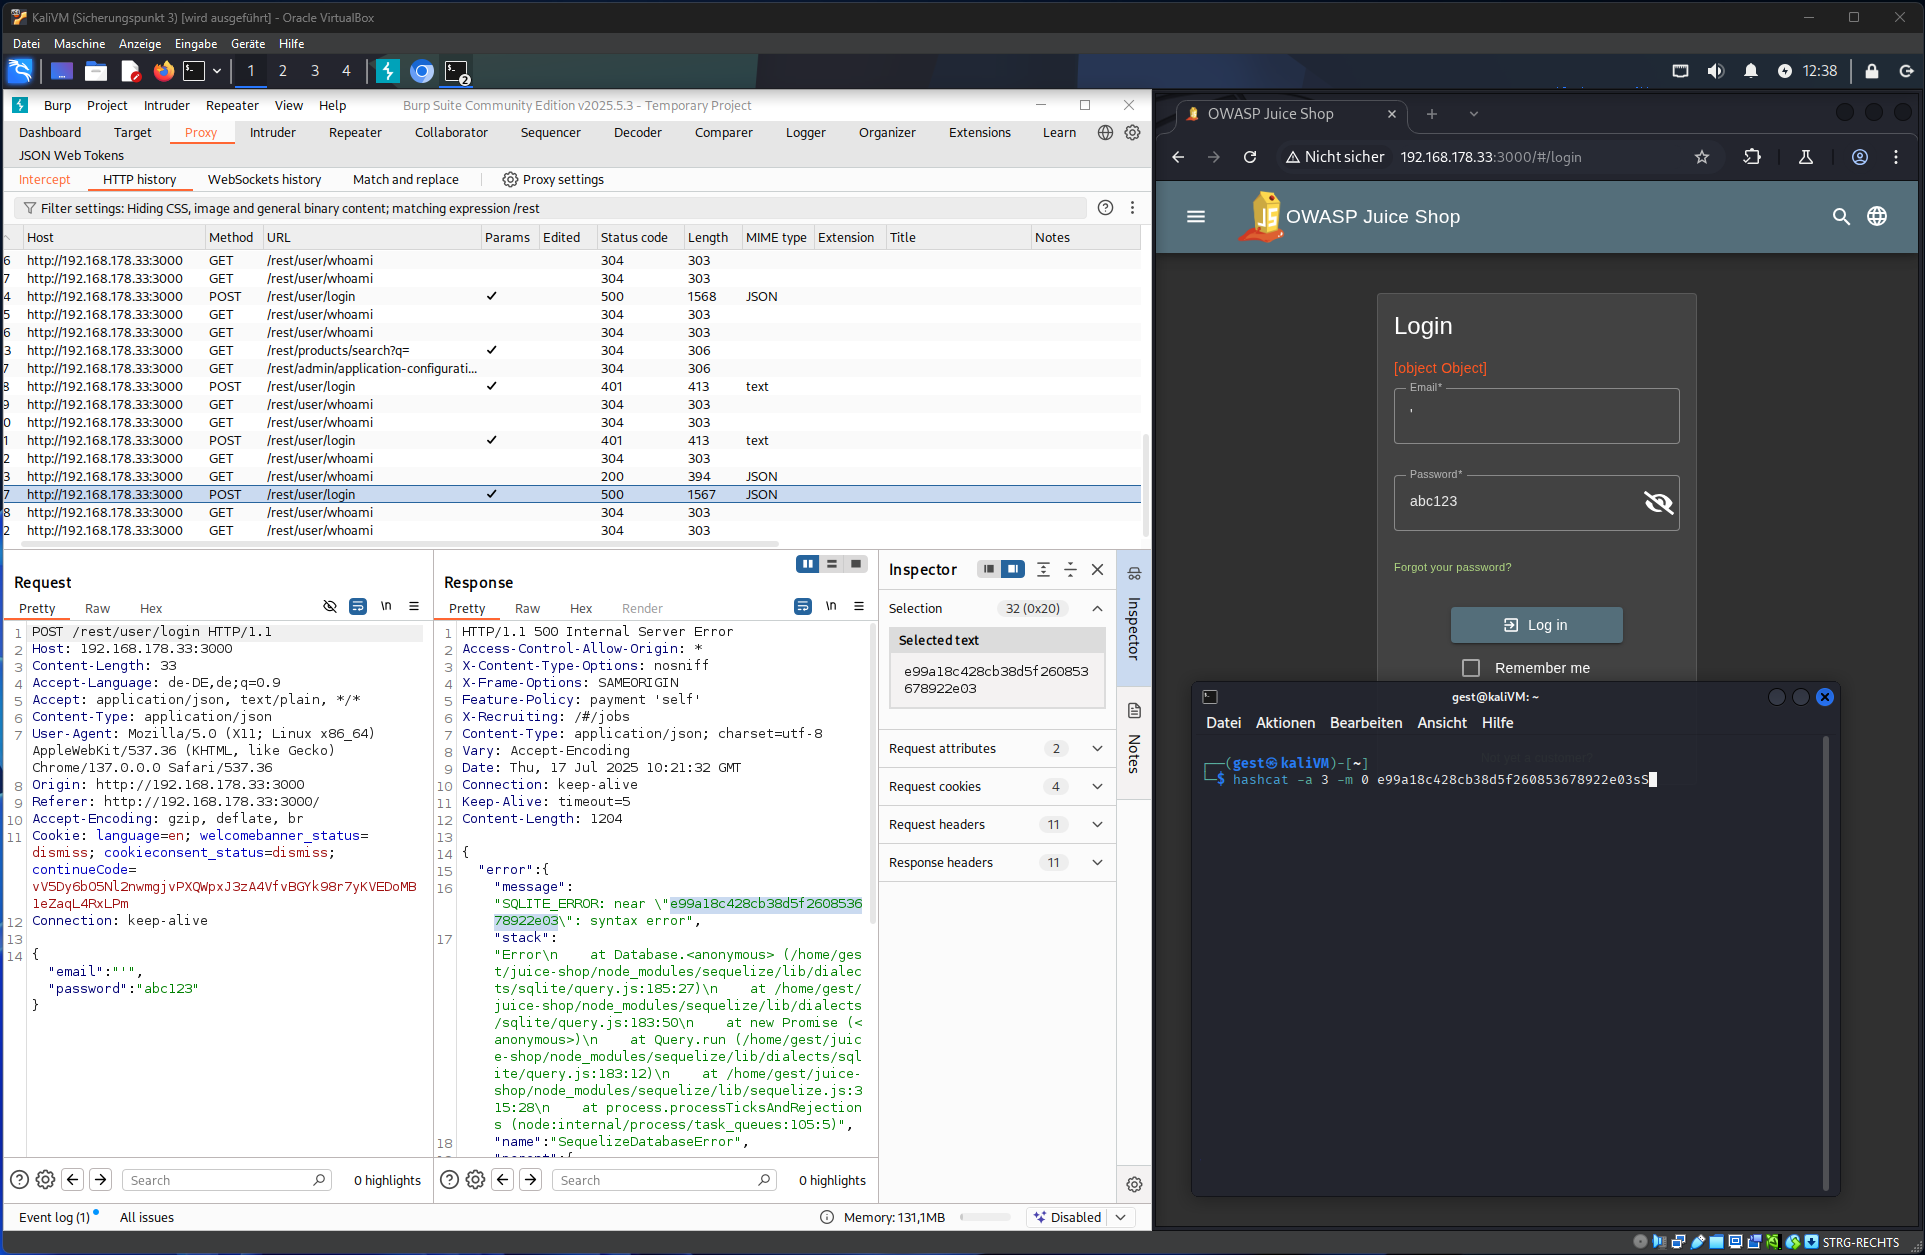The height and width of the screenshot is (1255, 1925).
Task: Check the Remember me checkbox
Action: point(1471,668)
